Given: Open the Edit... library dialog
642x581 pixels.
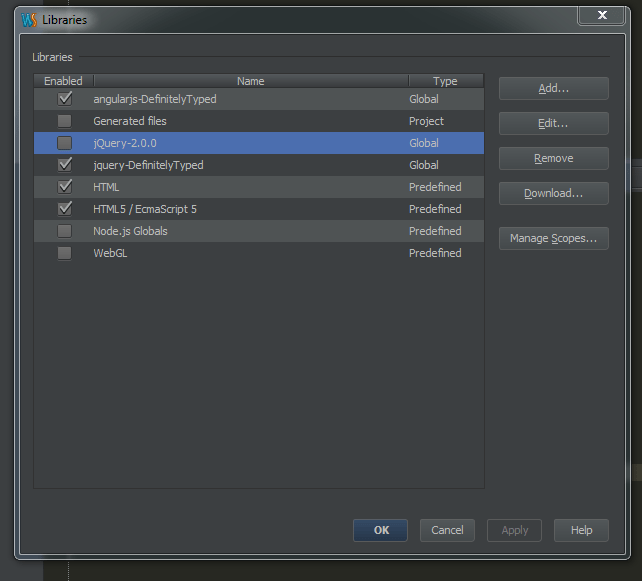Looking at the screenshot, I should tap(554, 123).
